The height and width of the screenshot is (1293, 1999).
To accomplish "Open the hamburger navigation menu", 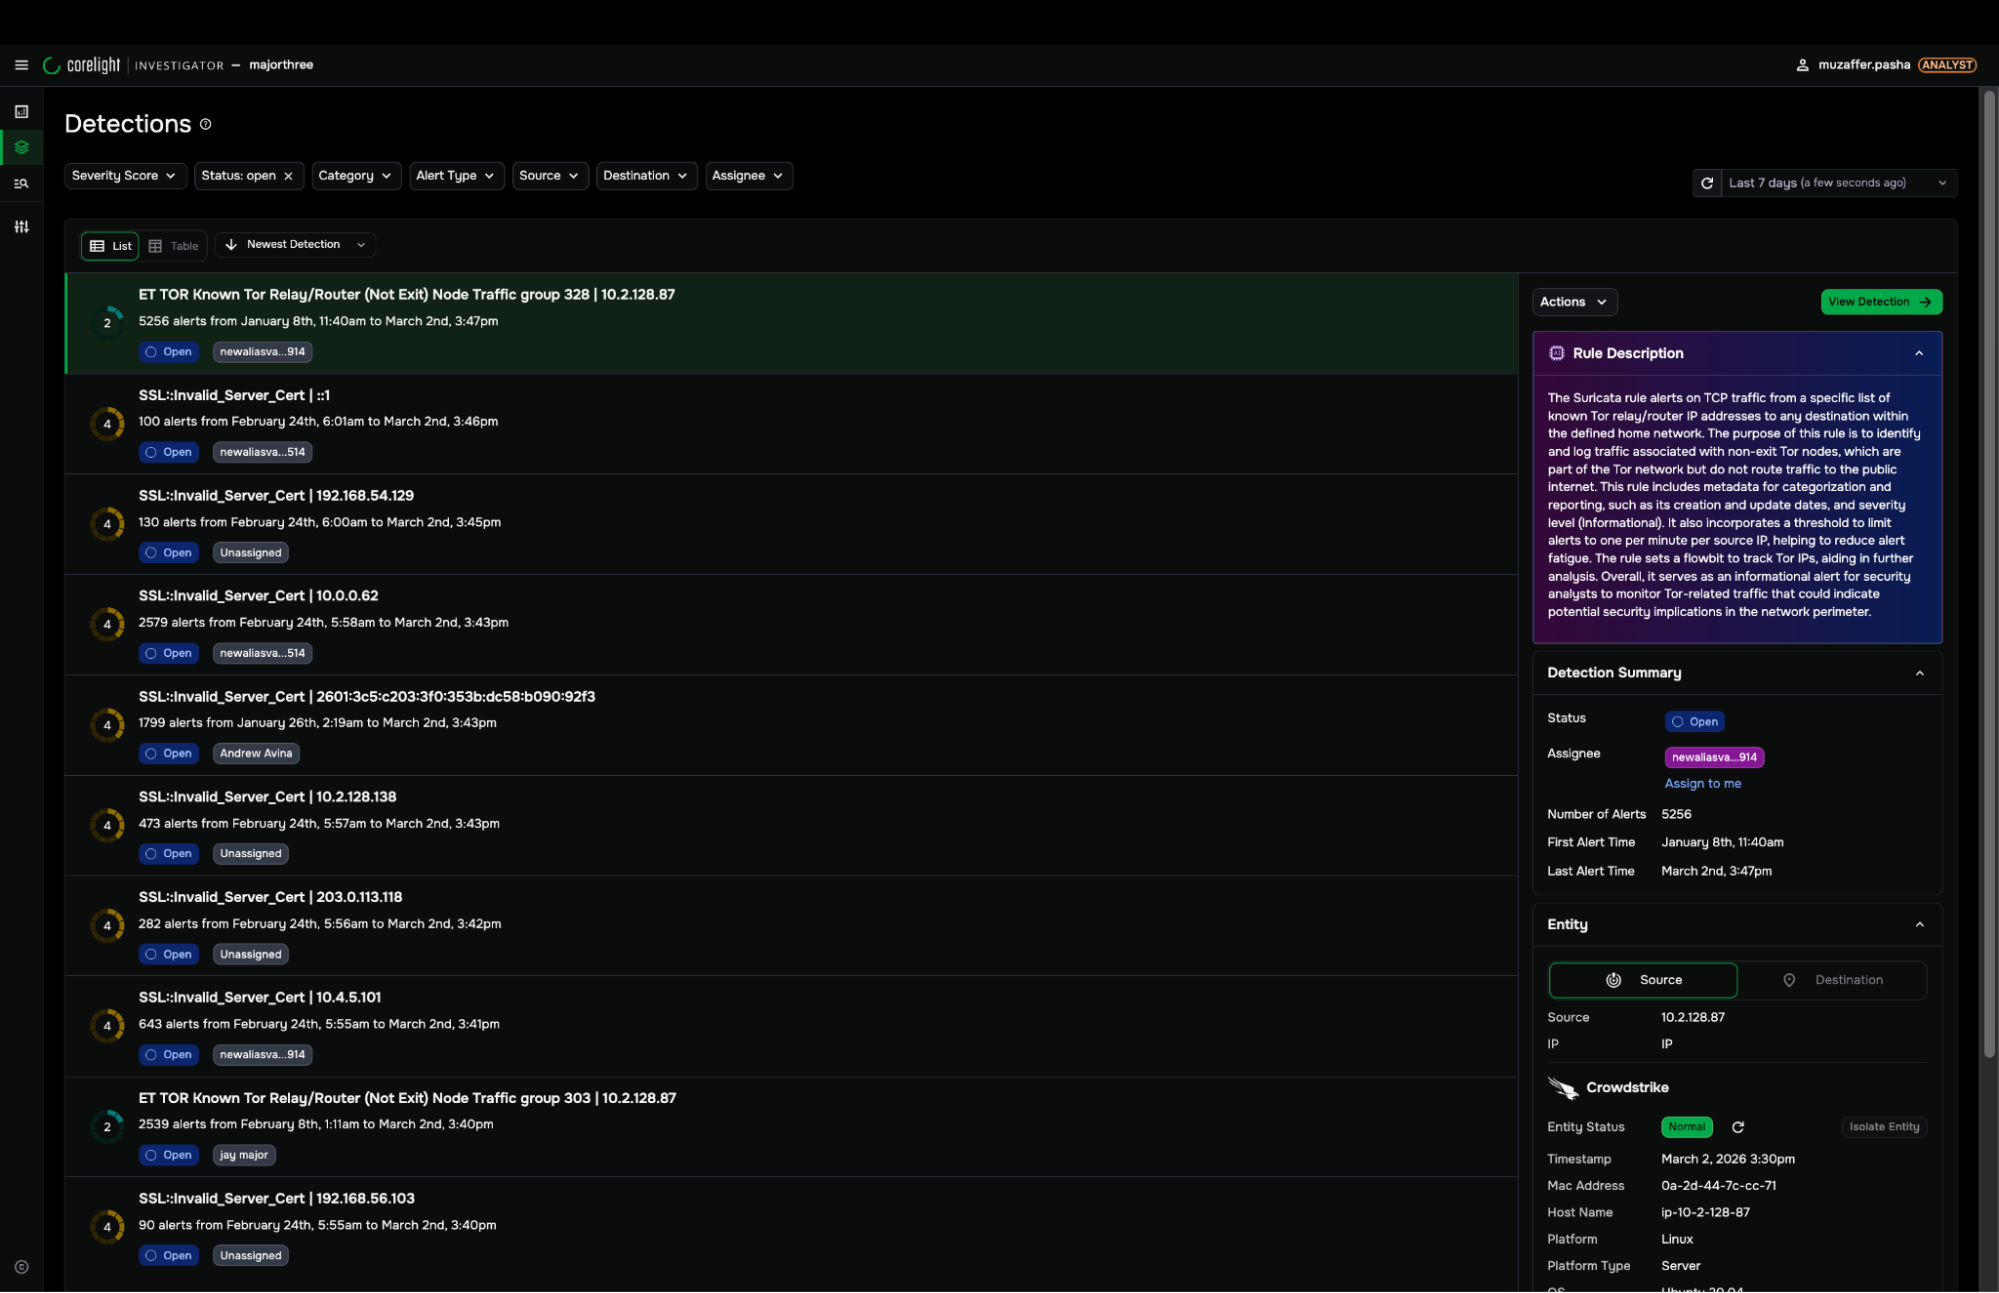I will 21,65.
